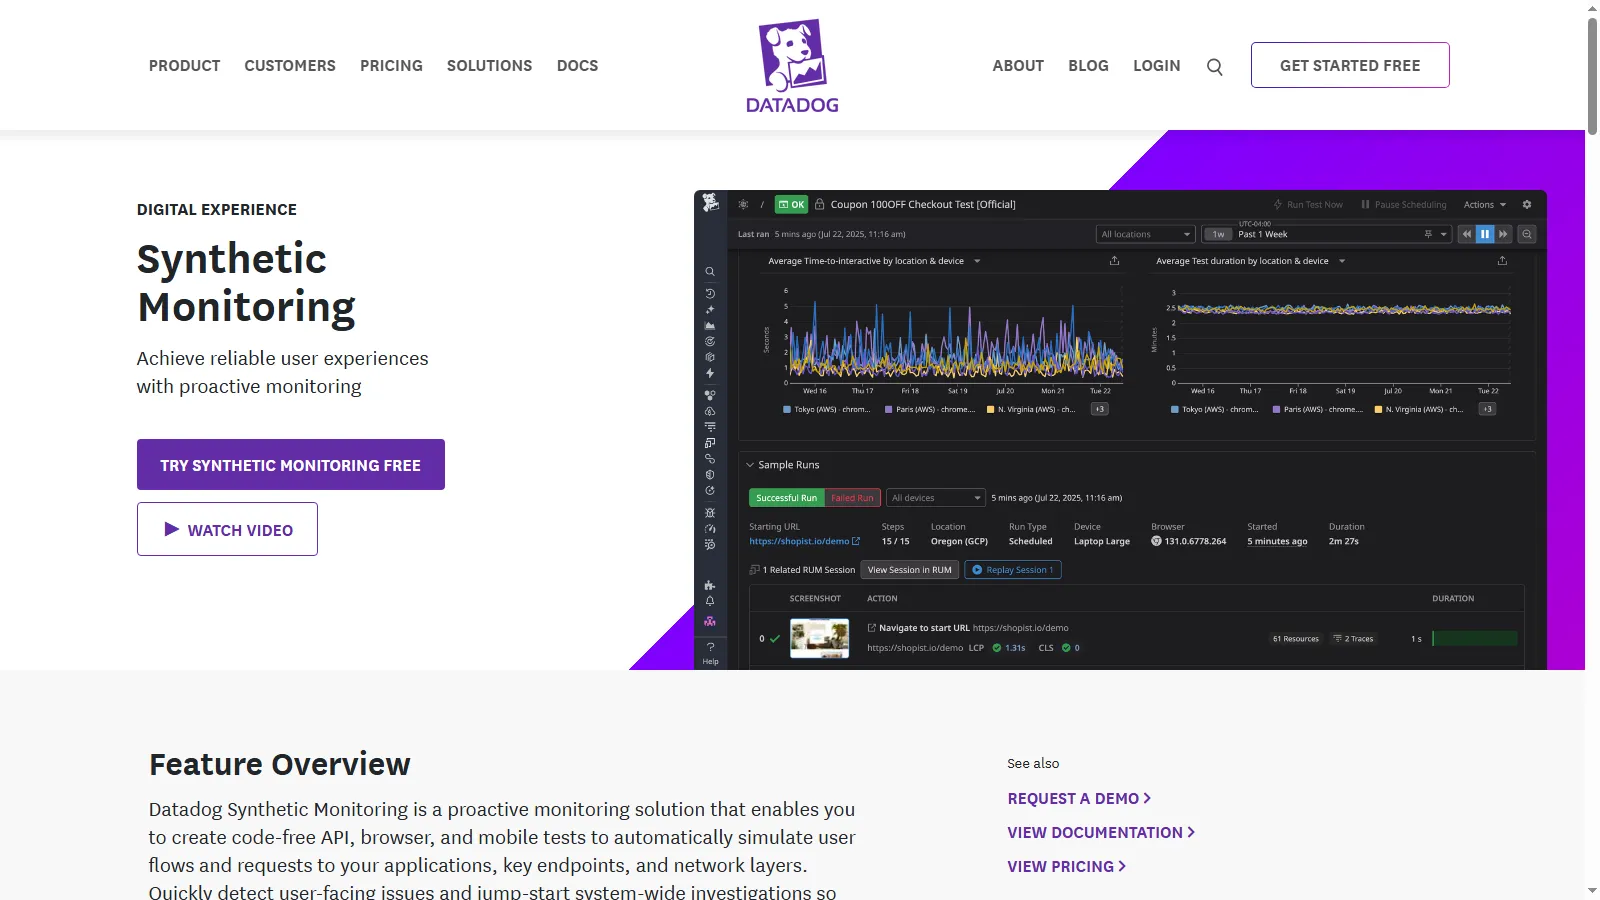Open the puzzle-piece integrations icon in sidebar
This screenshot has width=1600, height=900.
pos(710,585)
